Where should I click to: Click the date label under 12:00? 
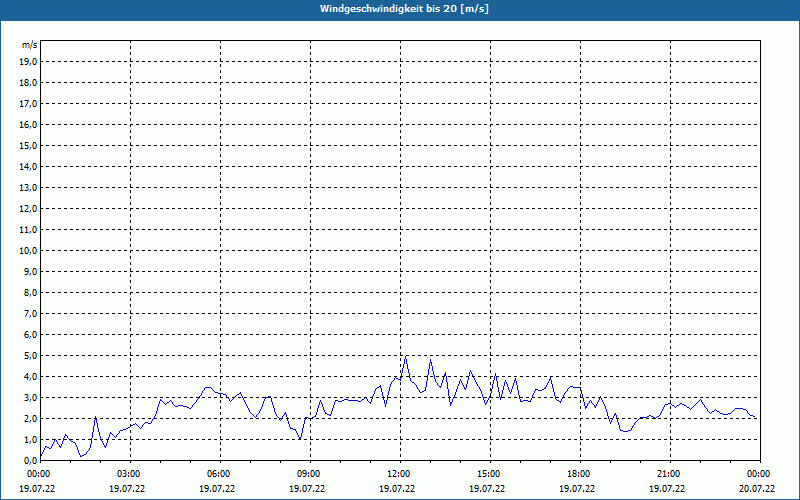[x=397, y=488]
